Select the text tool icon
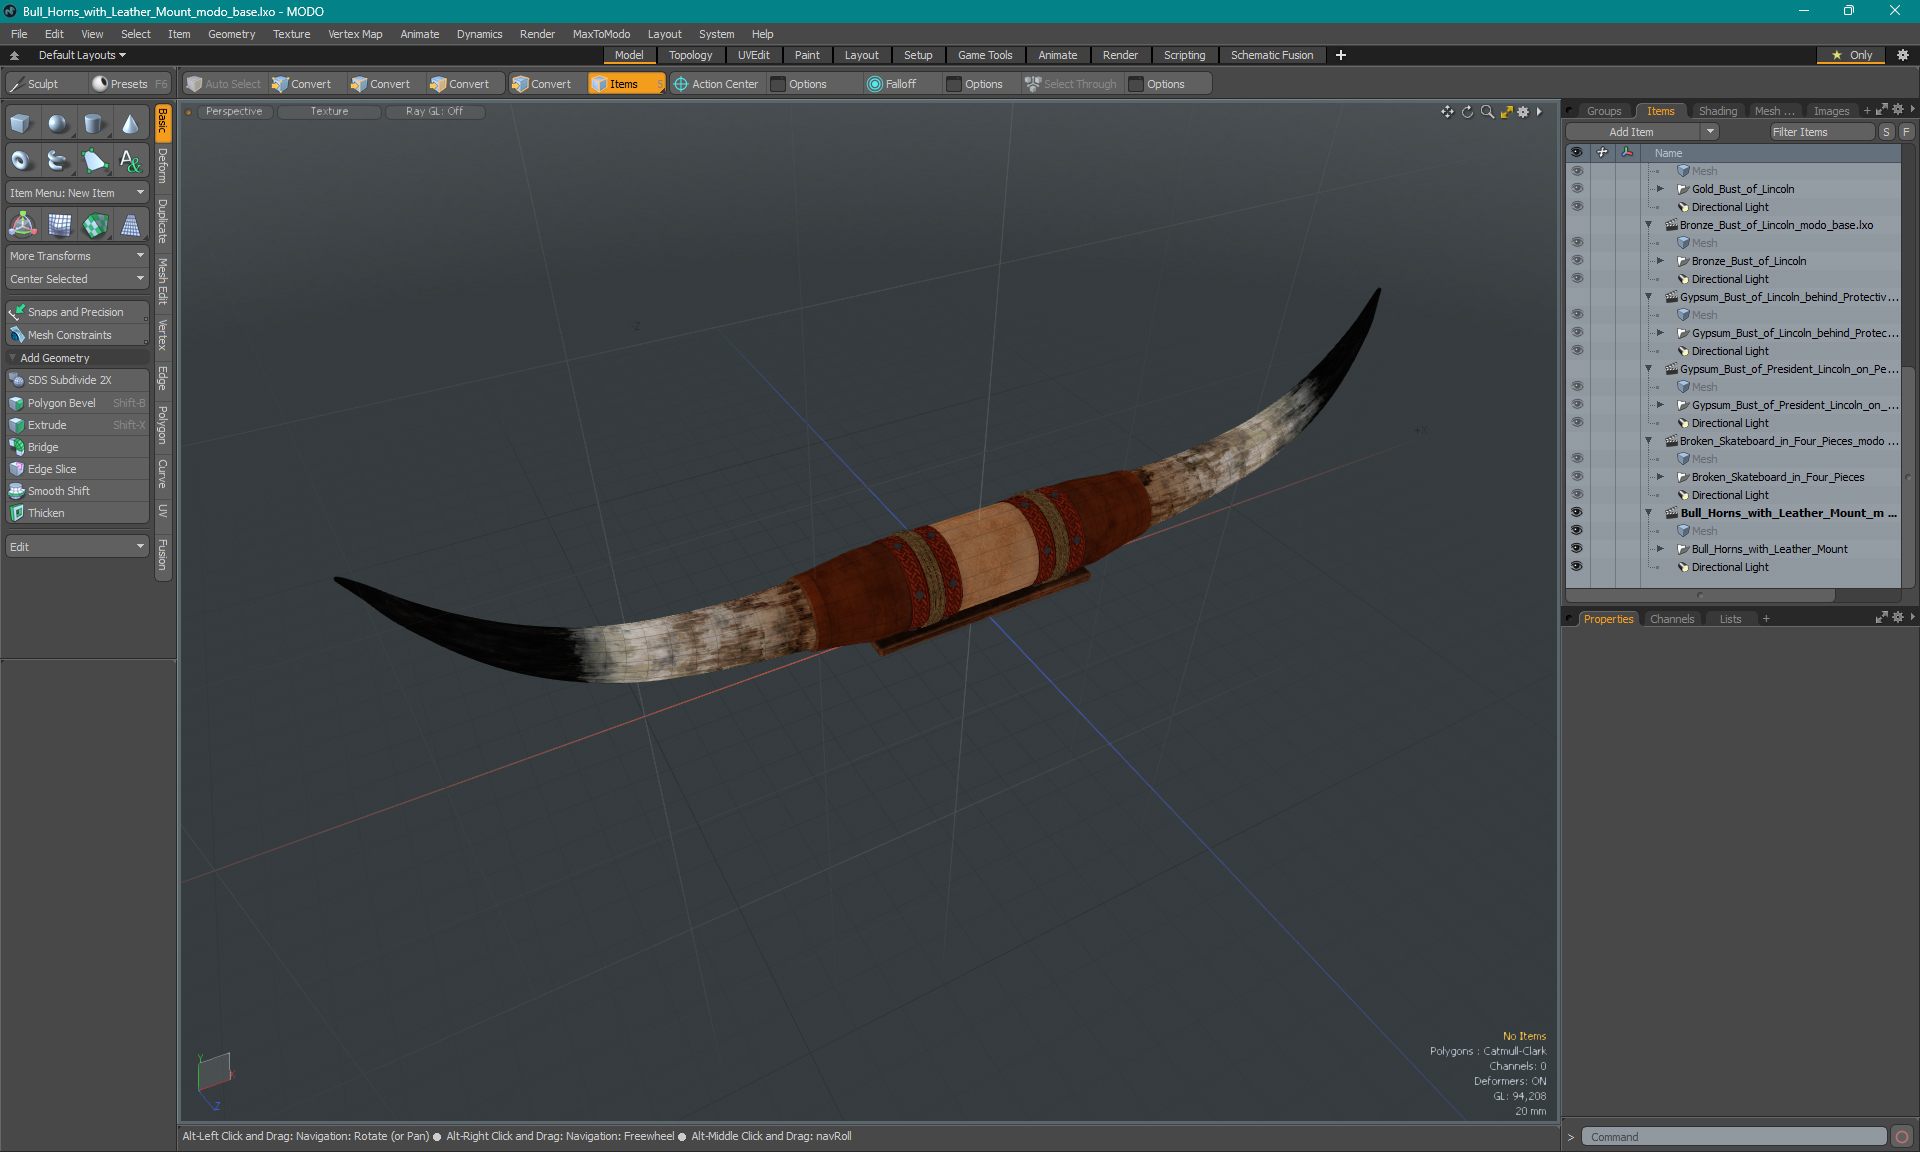The image size is (1920, 1152). coord(130,160)
